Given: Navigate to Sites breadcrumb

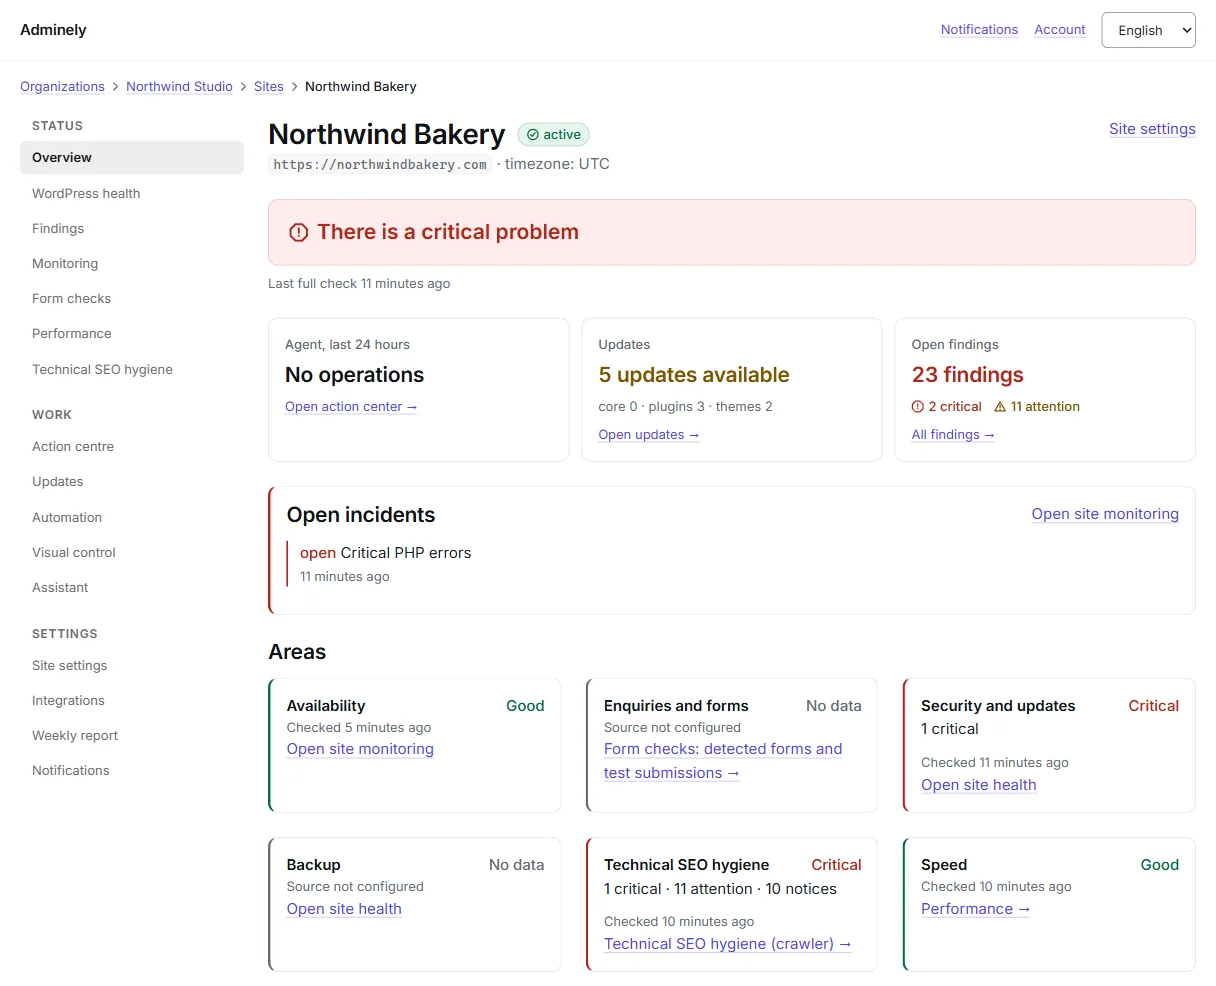Looking at the screenshot, I should (269, 87).
